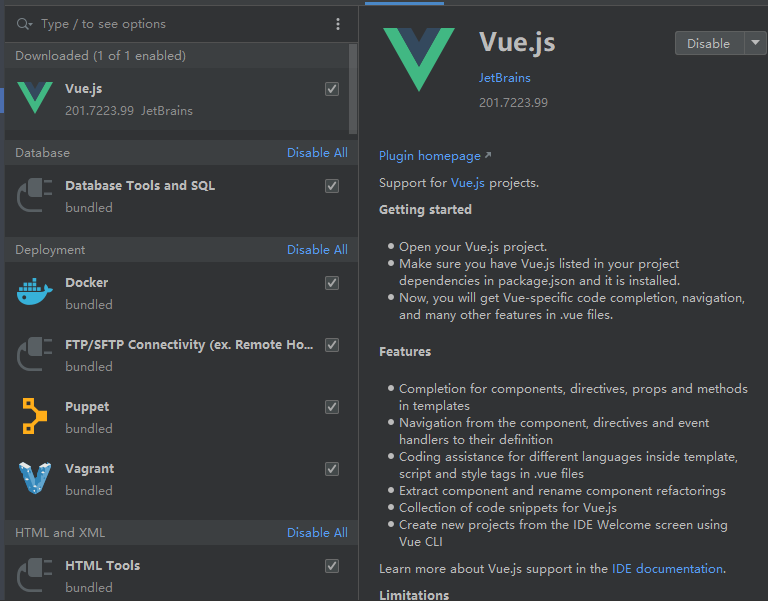Uncheck the Vue.js plugin checkbox
This screenshot has width=768, height=601.
point(332,89)
